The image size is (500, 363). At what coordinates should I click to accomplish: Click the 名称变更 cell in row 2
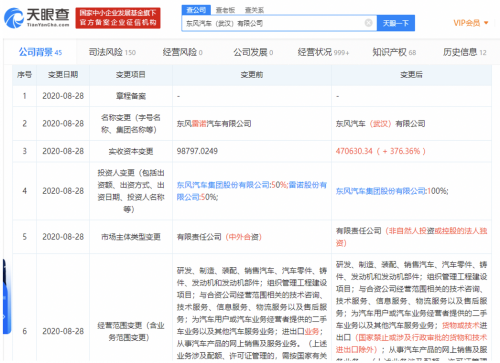click(x=131, y=124)
